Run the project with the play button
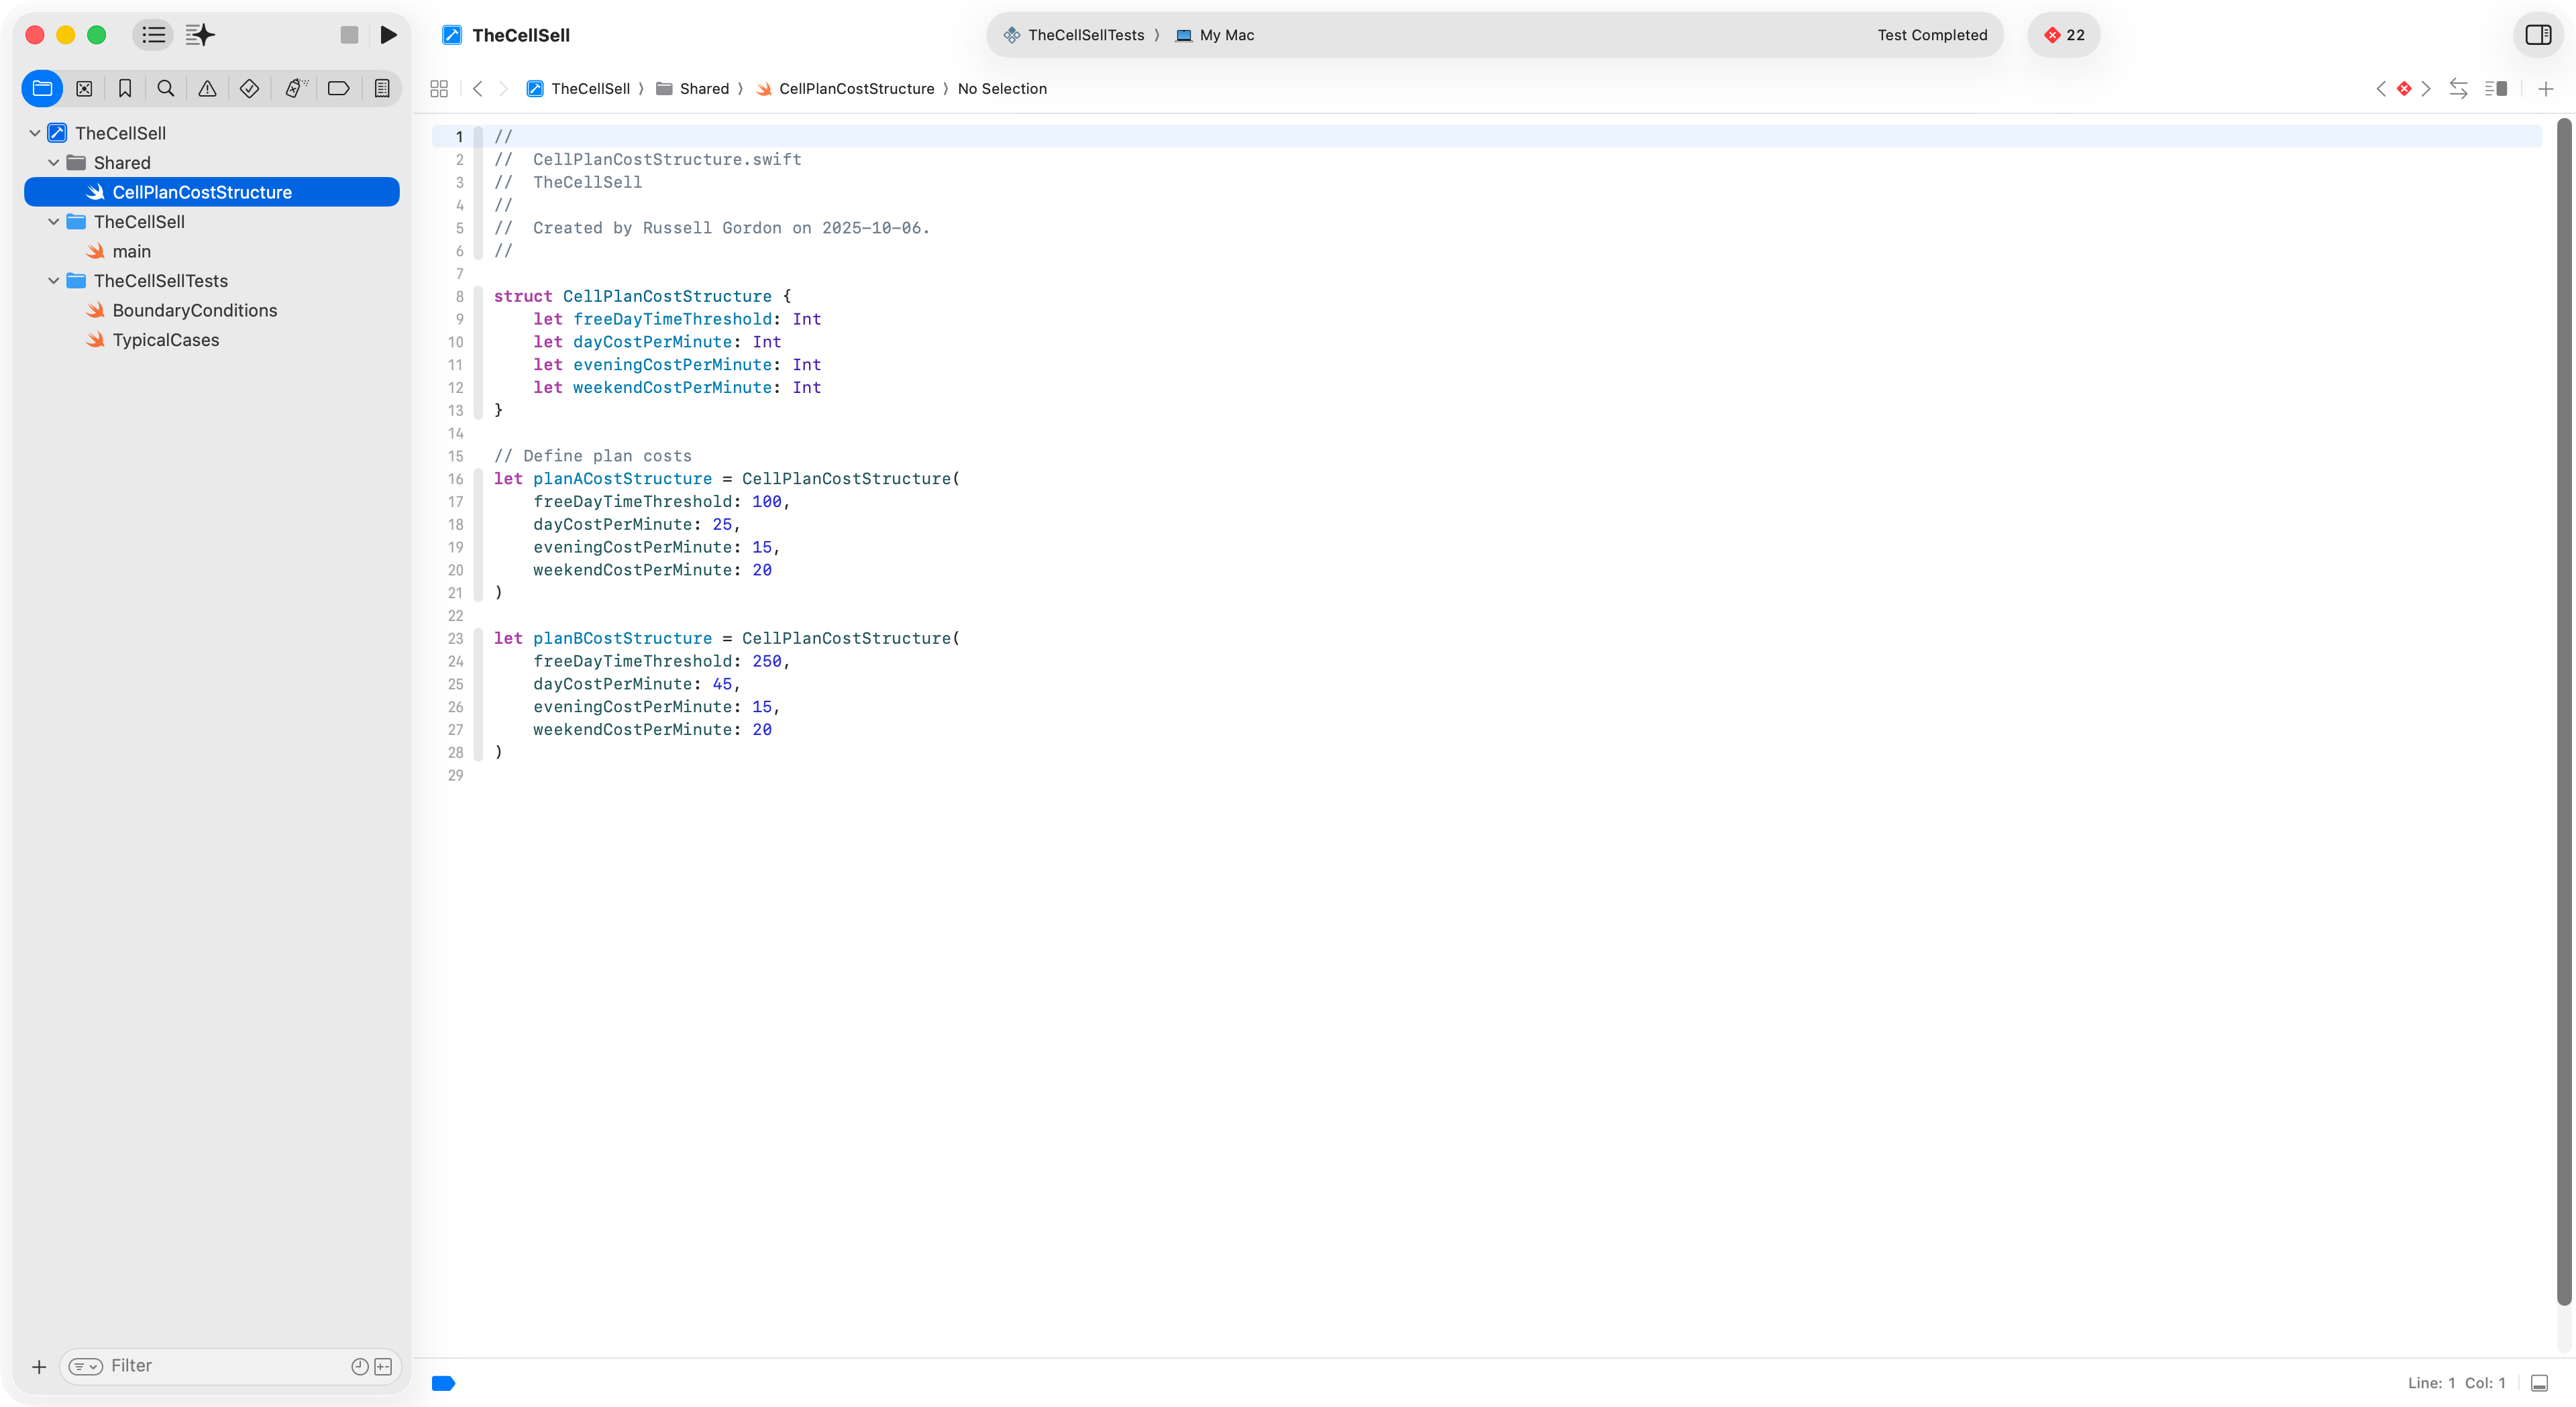Viewport: 2576px width, 1407px height. point(389,35)
